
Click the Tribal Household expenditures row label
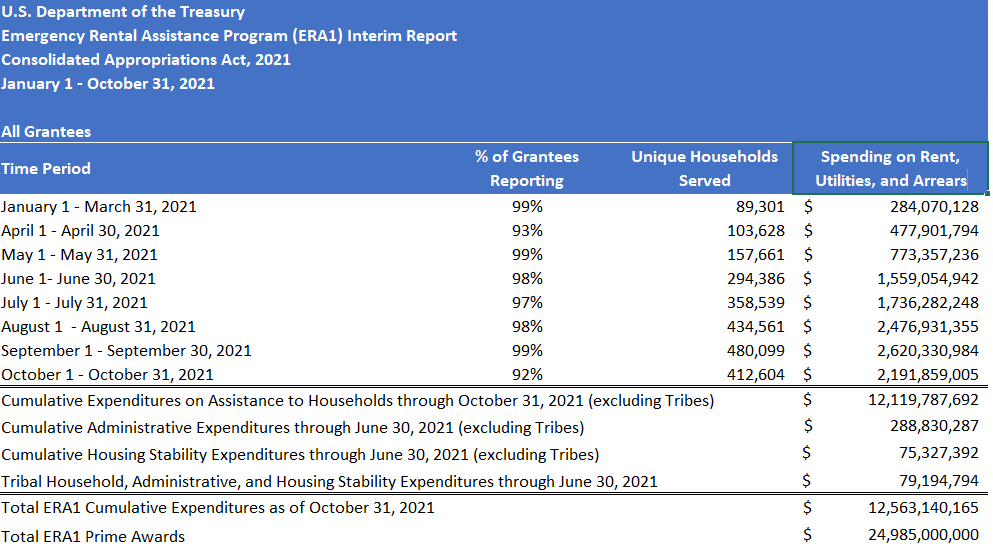(329, 481)
